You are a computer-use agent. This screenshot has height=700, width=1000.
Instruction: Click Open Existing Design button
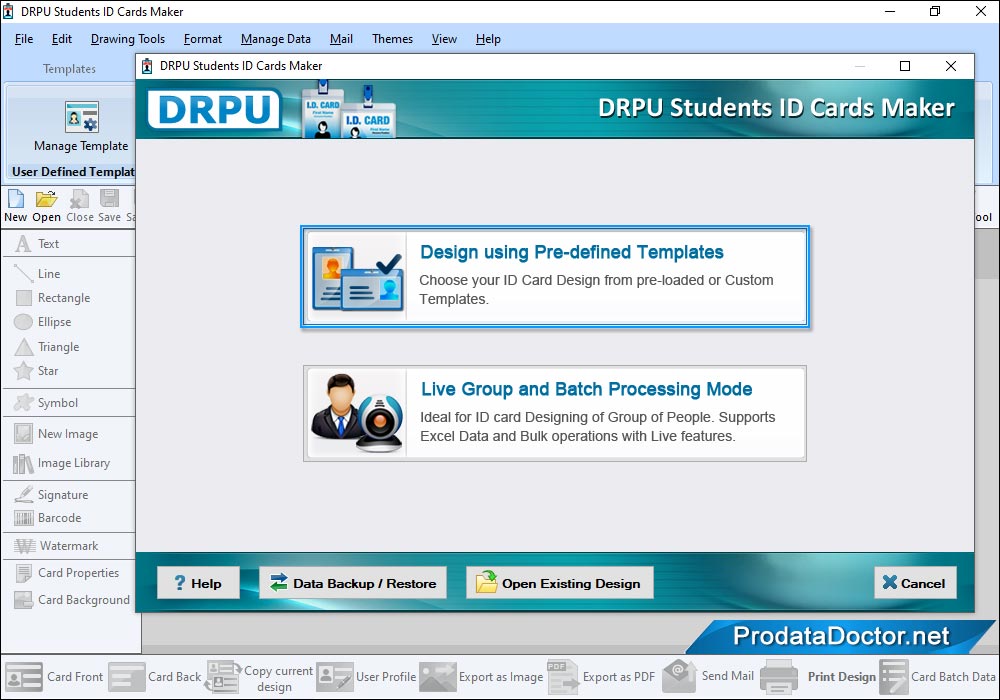tap(559, 583)
